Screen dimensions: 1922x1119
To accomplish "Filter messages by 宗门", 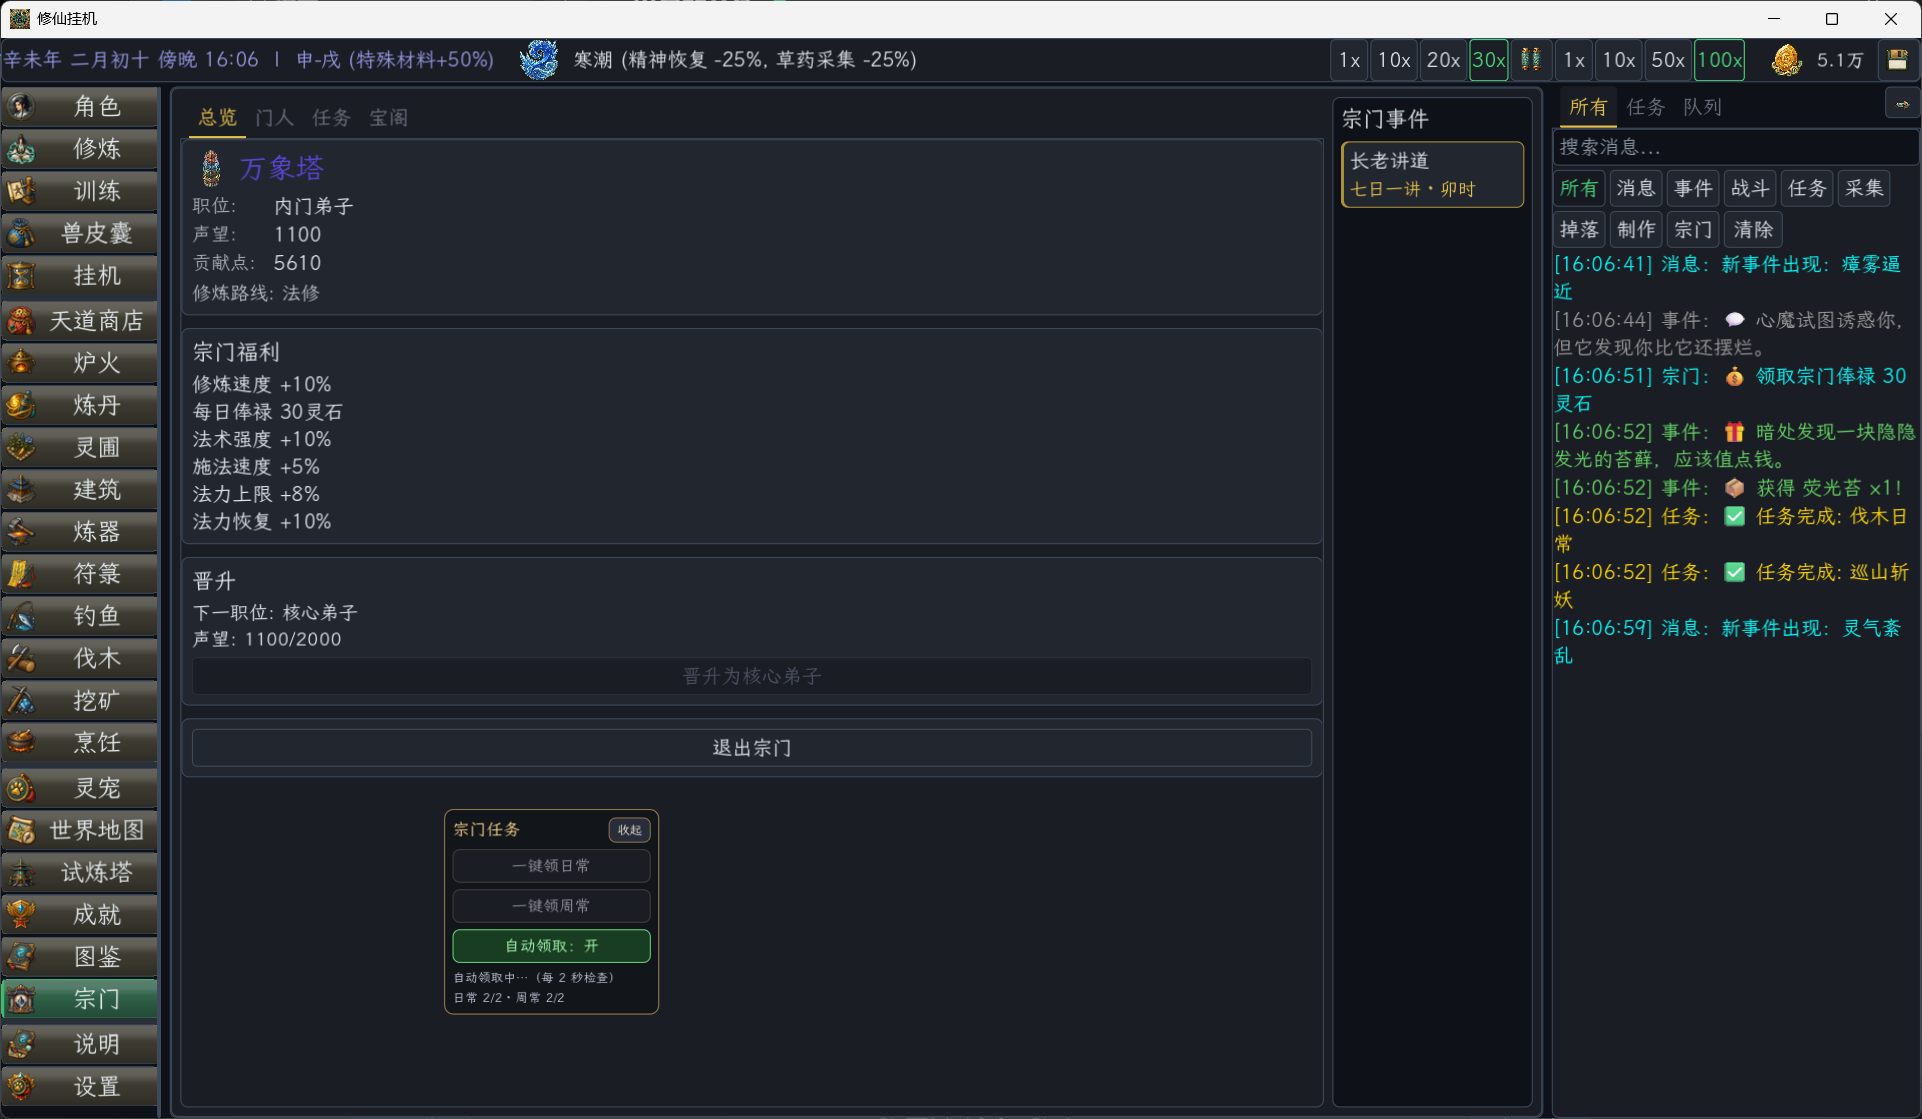I will coord(1693,230).
